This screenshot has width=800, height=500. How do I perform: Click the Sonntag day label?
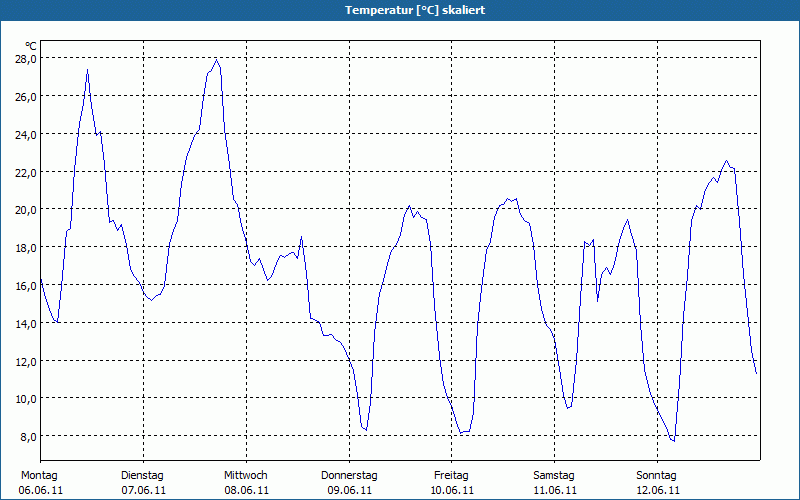tap(657, 476)
